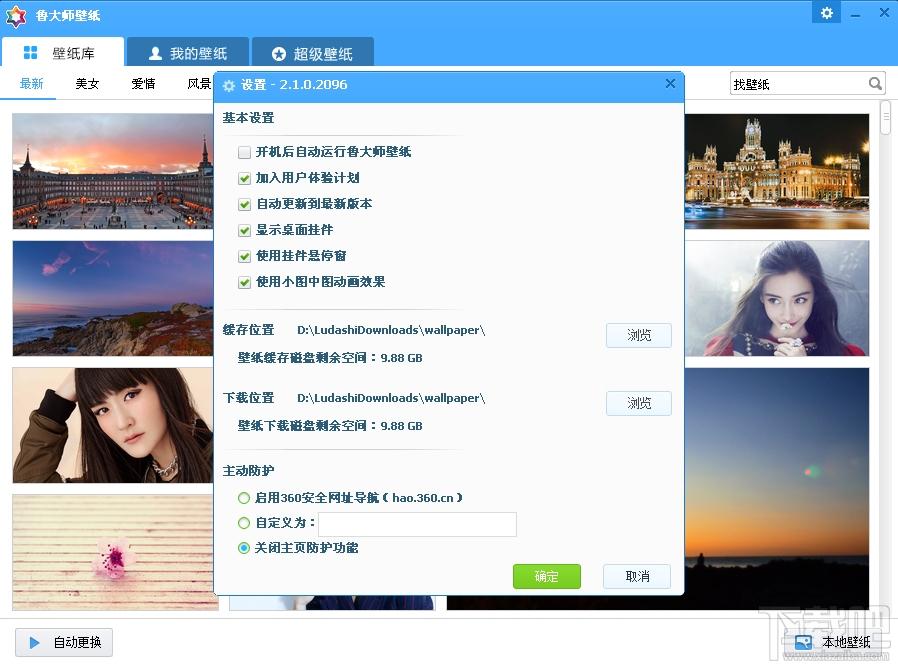The image size is (898, 666).
Task: Select the 自定义为 radio button
Action: coord(244,523)
